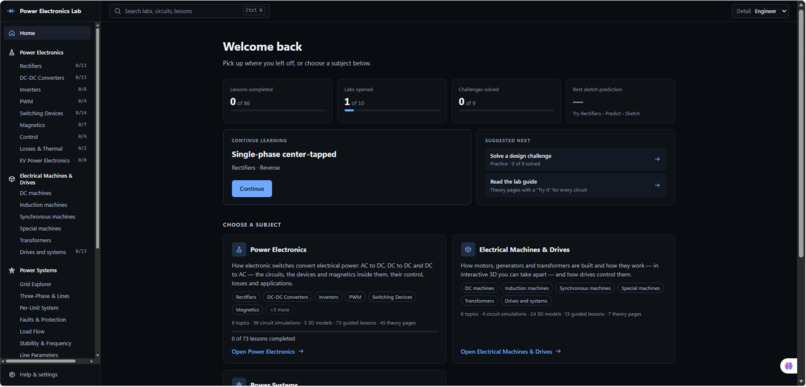Image resolution: width=806 pixels, height=387 pixels.
Task: Click the flask icon on the Power Electronics card
Action: click(239, 249)
